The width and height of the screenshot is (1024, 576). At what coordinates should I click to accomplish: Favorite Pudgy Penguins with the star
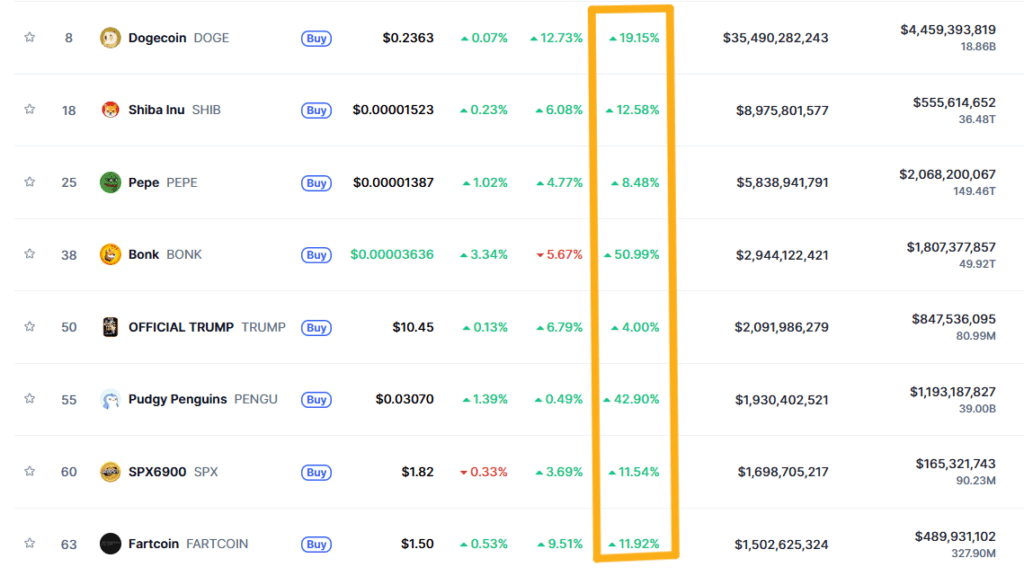pyautogui.click(x=29, y=398)
